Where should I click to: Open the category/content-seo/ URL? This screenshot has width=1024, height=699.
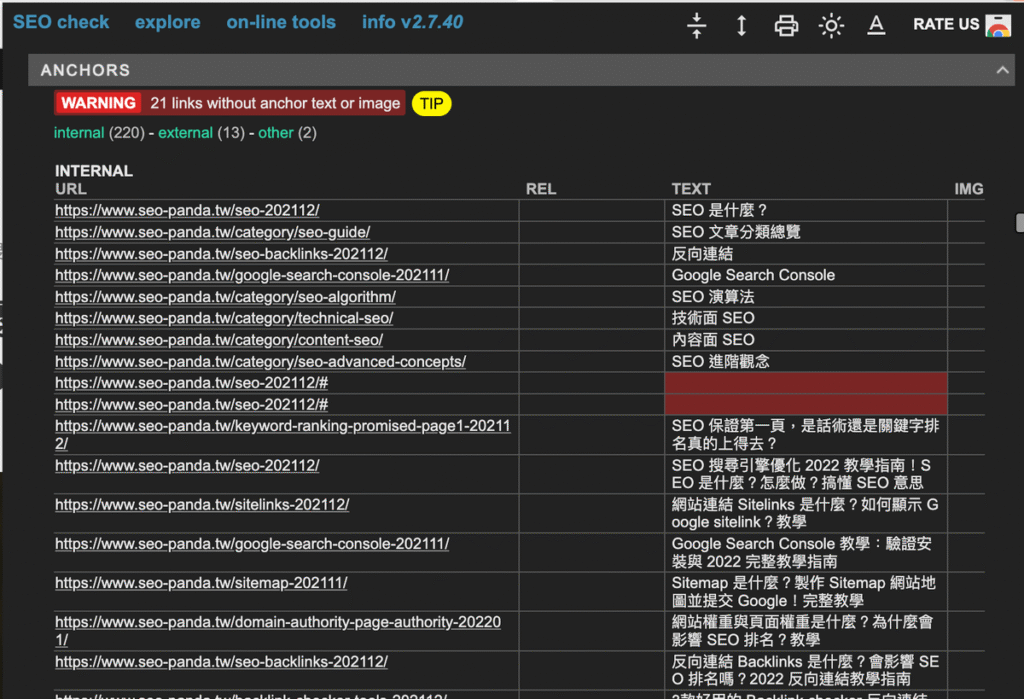219,340
